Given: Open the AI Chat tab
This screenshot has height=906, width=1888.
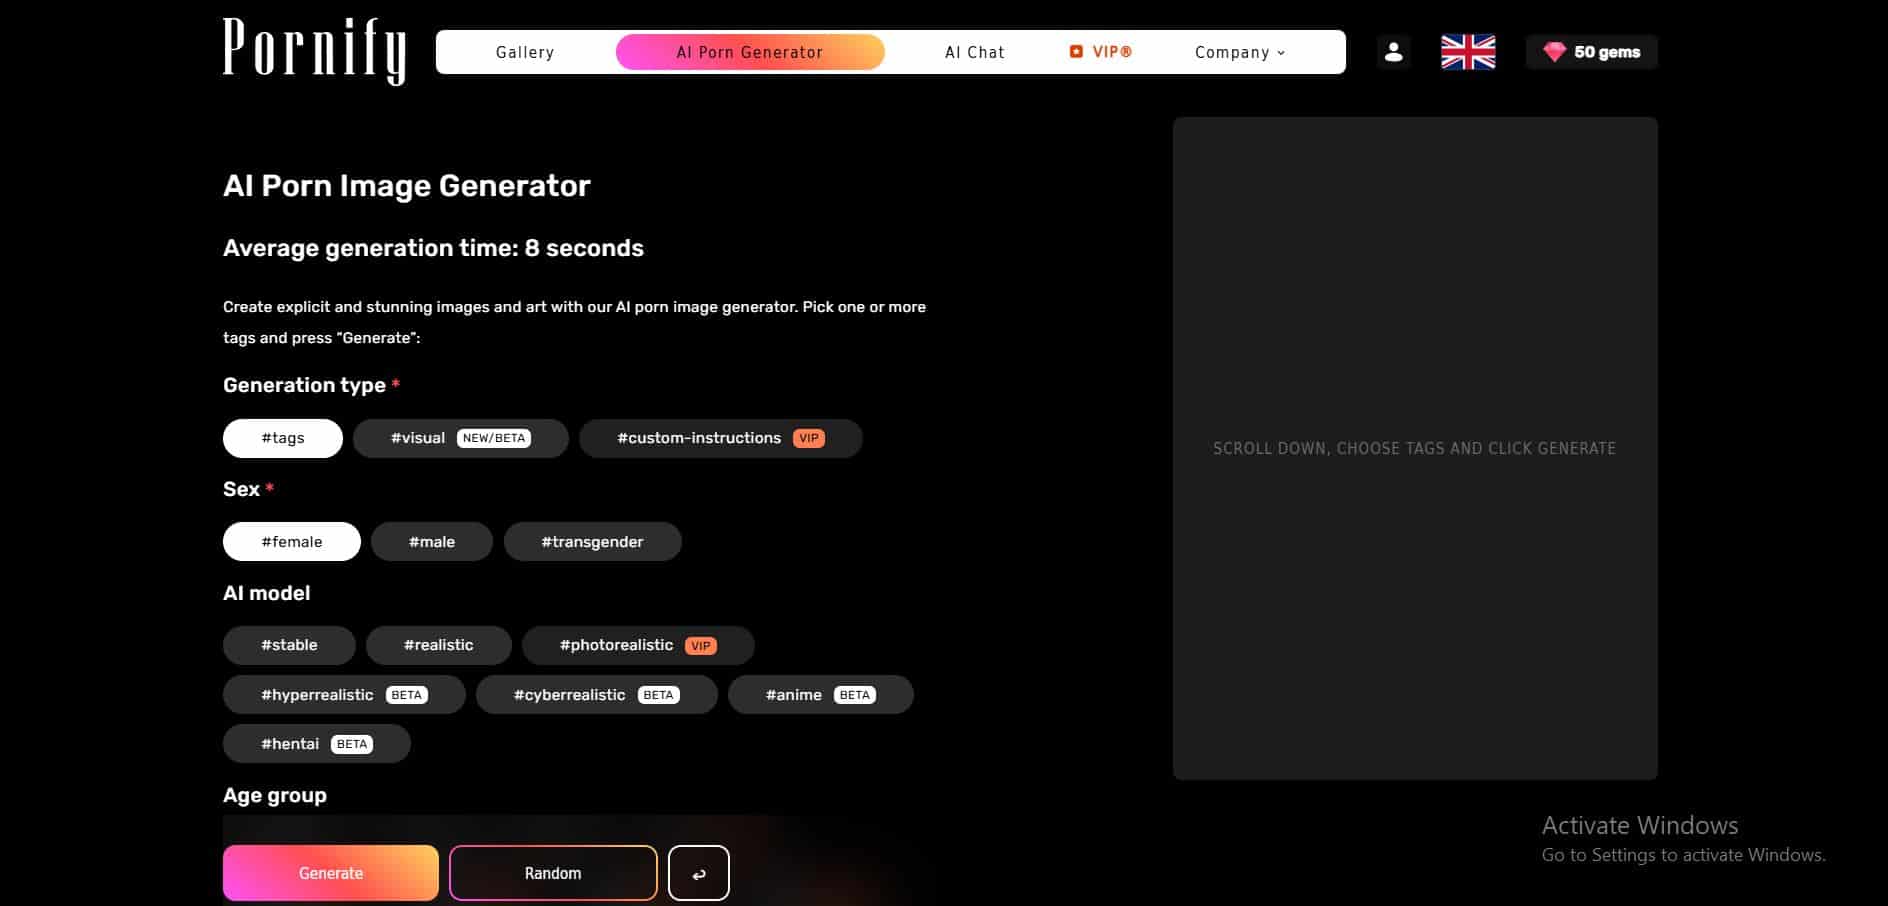Looking at the screenshot, I should pyautogui.click(x=975, y=52).
